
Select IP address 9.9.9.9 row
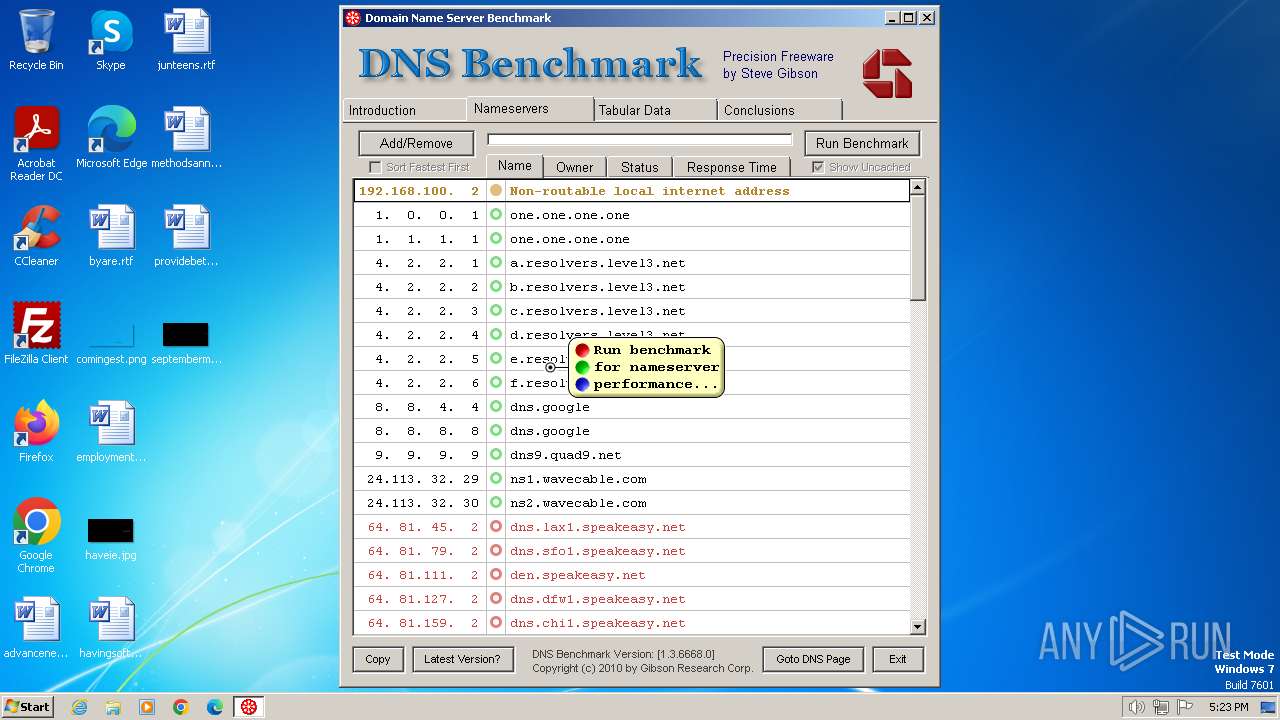632,455
